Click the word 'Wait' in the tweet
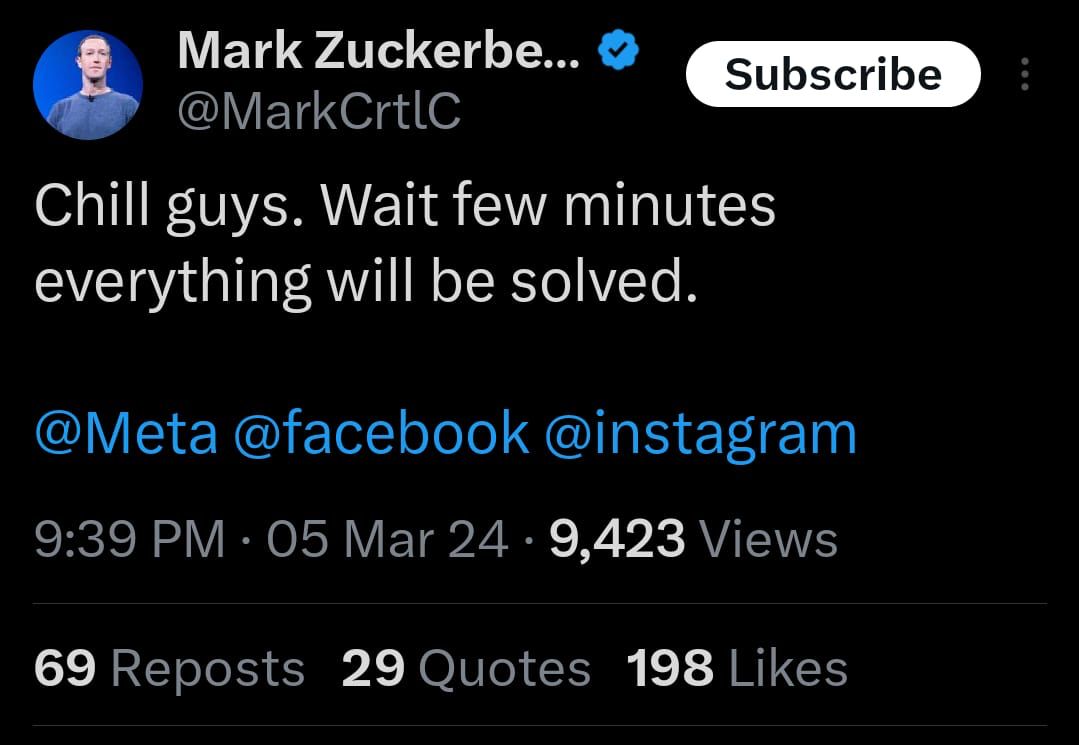This screenshot has width=1079, height=745. (379, 206)
